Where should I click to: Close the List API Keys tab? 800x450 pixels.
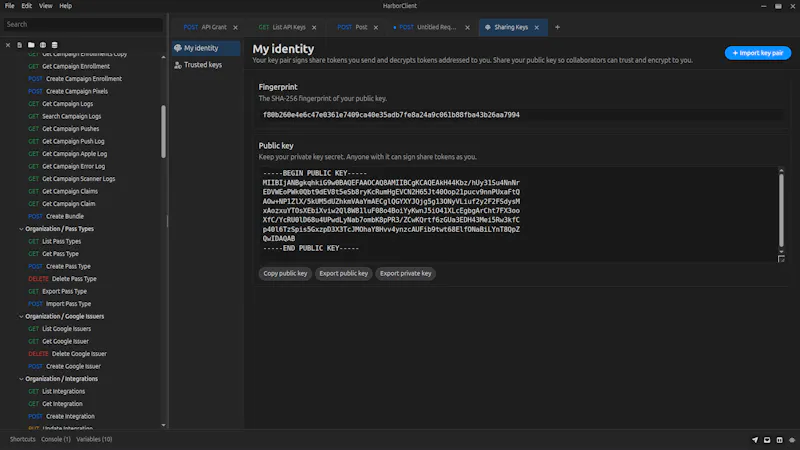click(x=314, y=28)
